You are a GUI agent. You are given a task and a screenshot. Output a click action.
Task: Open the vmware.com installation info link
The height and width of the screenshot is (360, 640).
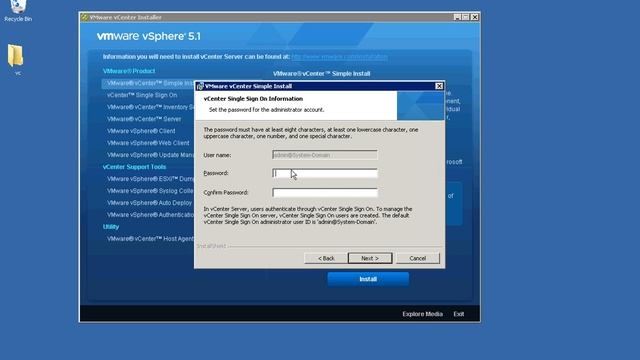click(339, 57)
